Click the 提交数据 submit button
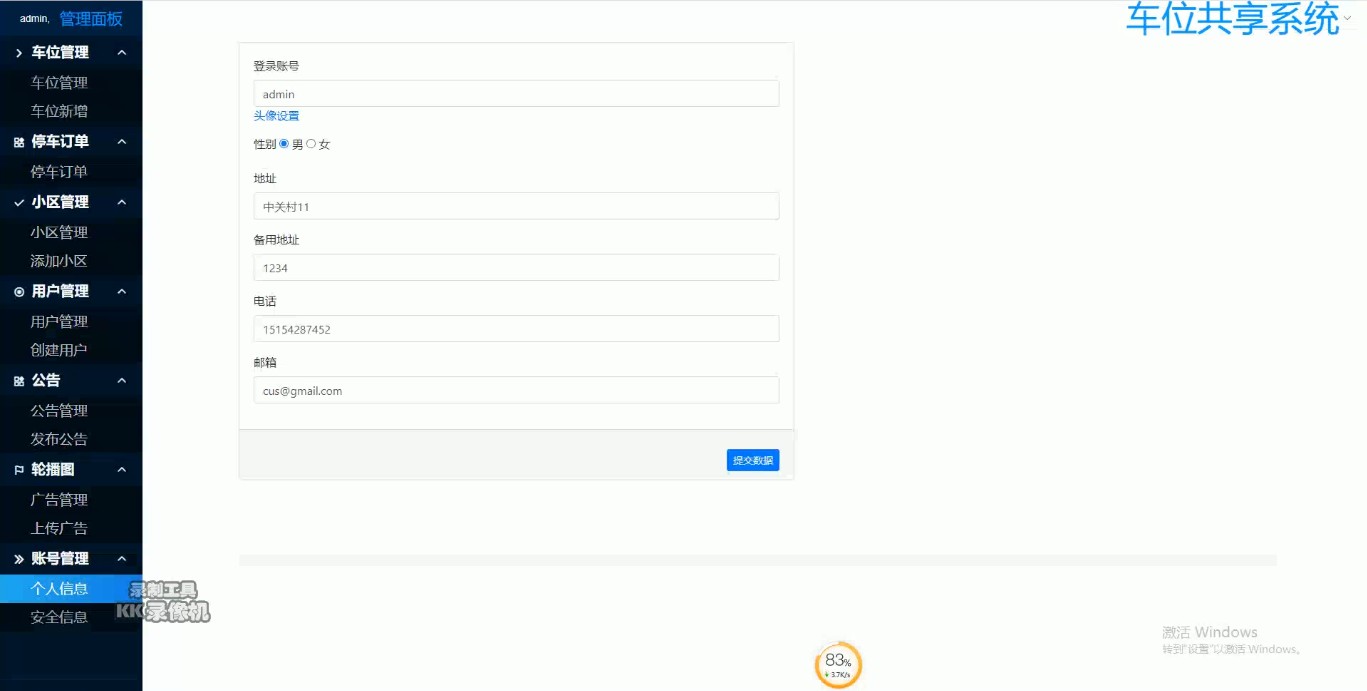The height and width of the screenshot is (691, 1367). pos(752,460)
